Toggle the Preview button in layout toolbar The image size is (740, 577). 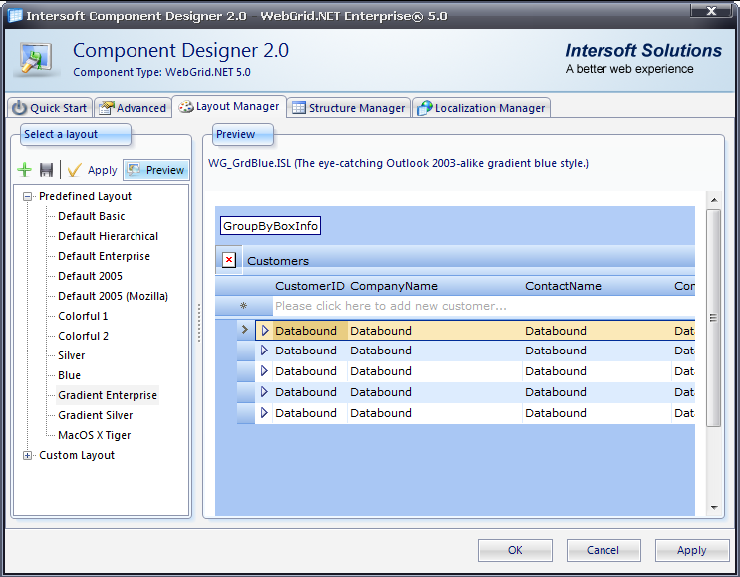click(x=156, y=170)
